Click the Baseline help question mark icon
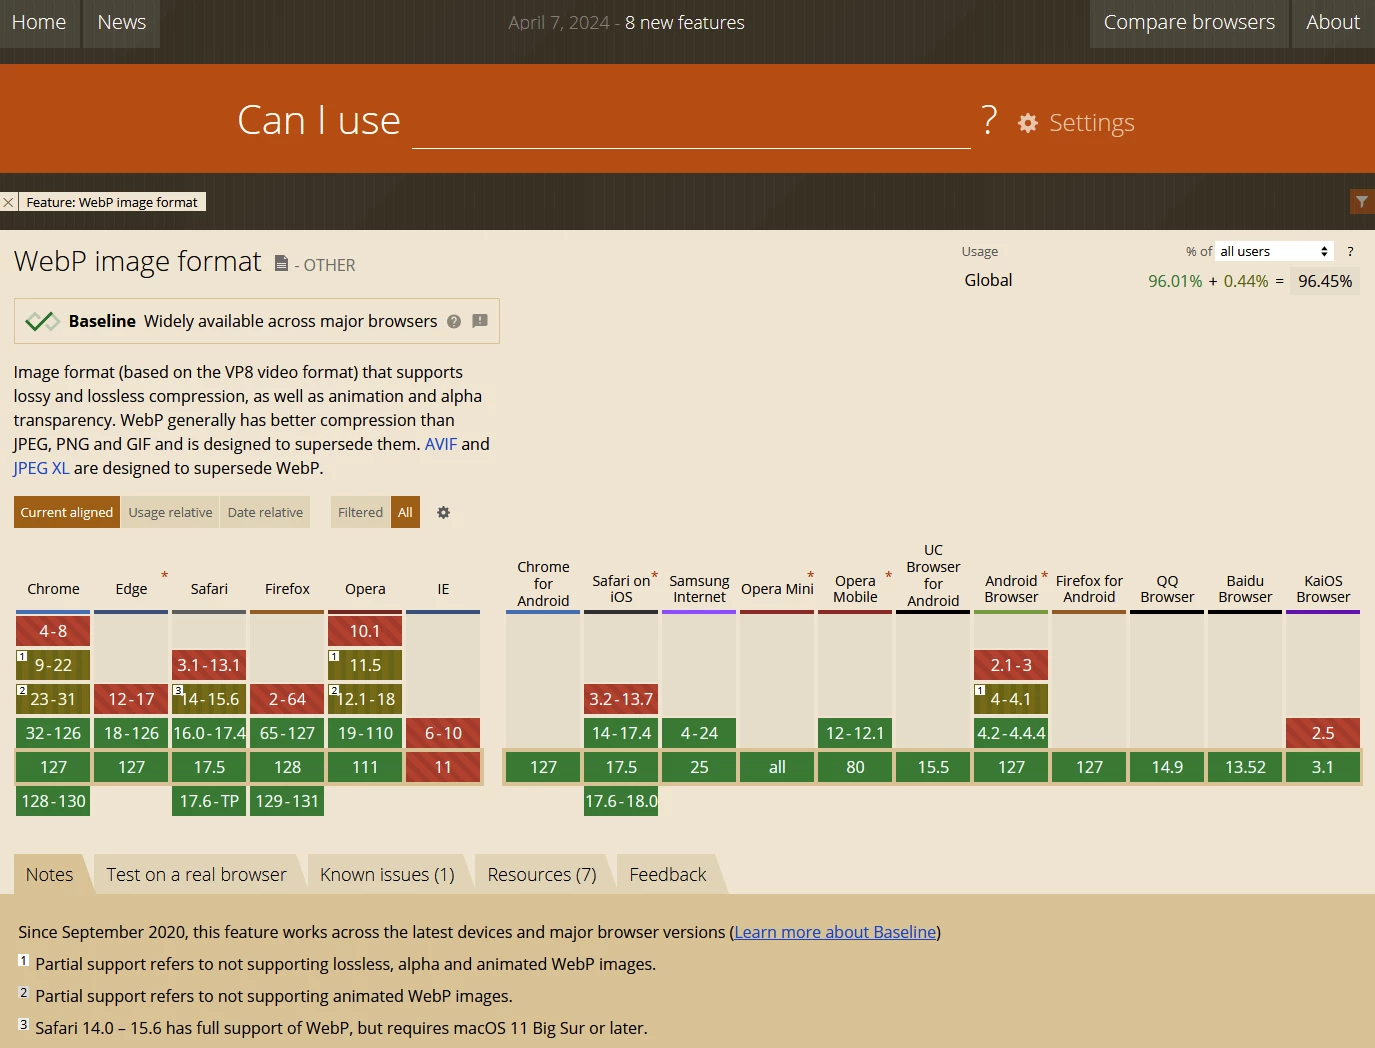Screen dimensions: 1375x1048 tap(454, 321)
